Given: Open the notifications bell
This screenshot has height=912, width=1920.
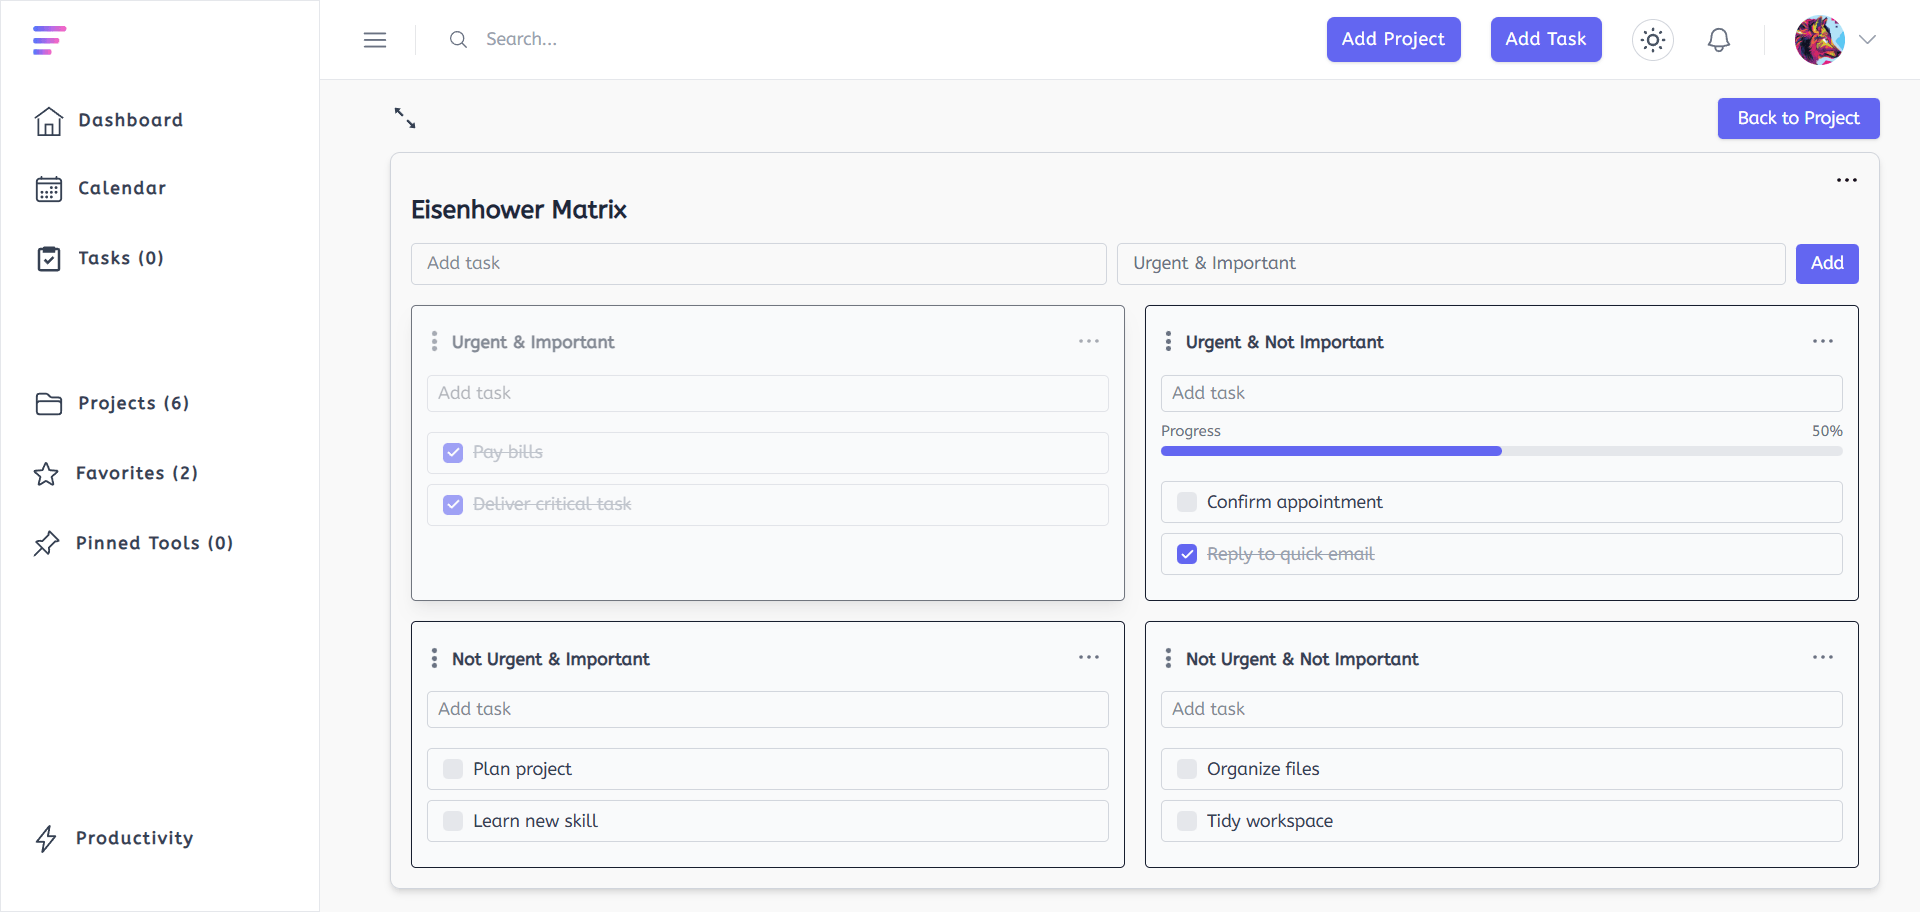Looking at the screenshot, I should tap(1719, 39).
